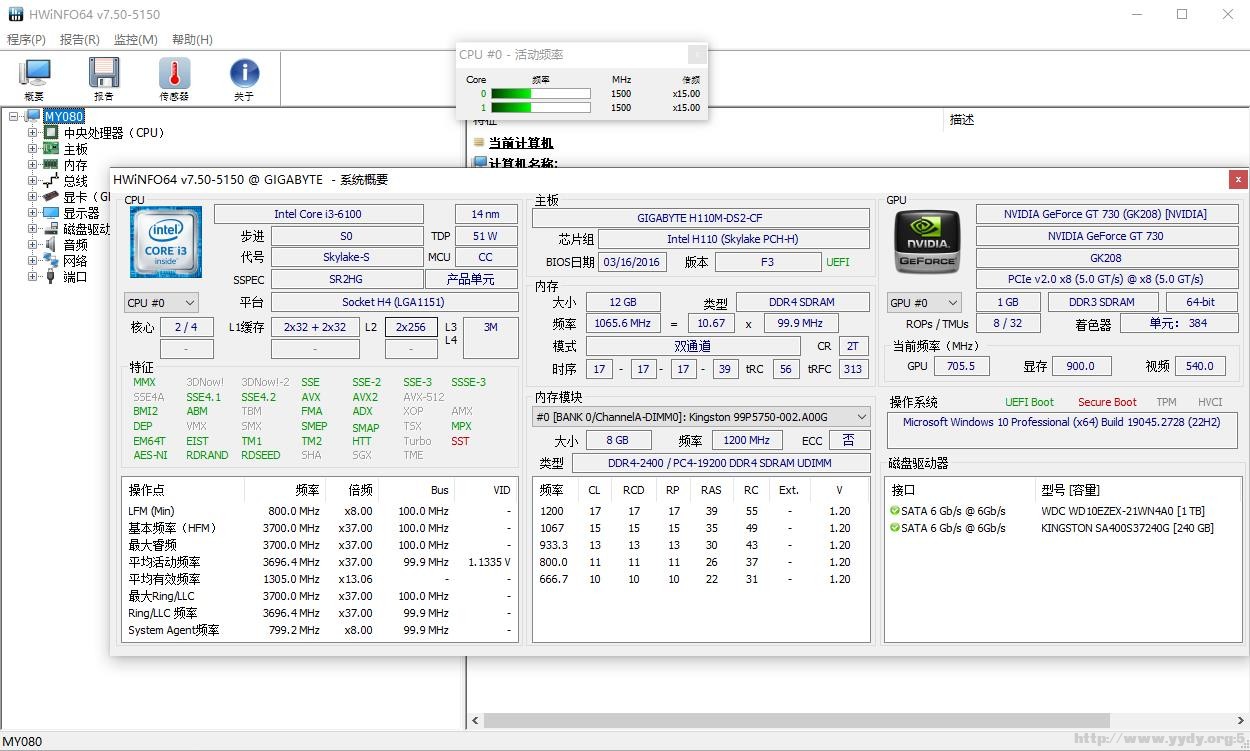Select the 内存 memory tree icon

tap(50, 164)
